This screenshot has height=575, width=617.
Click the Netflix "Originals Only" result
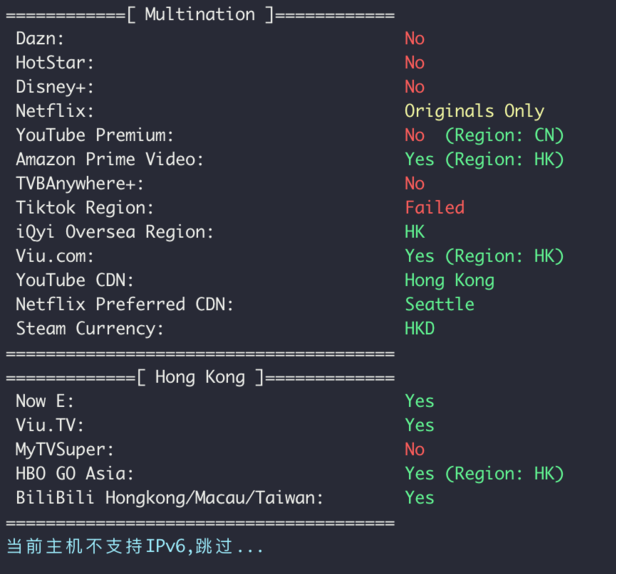474,111
